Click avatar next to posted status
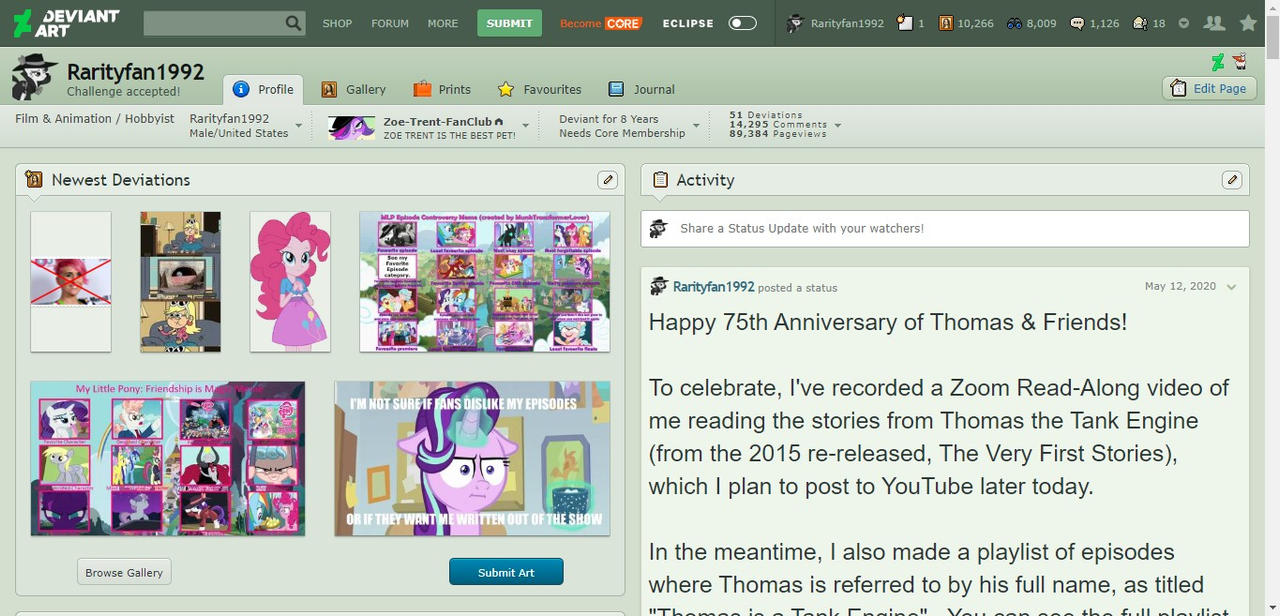This screenshot has height=616, width=1280. click(x=658, y=287)
